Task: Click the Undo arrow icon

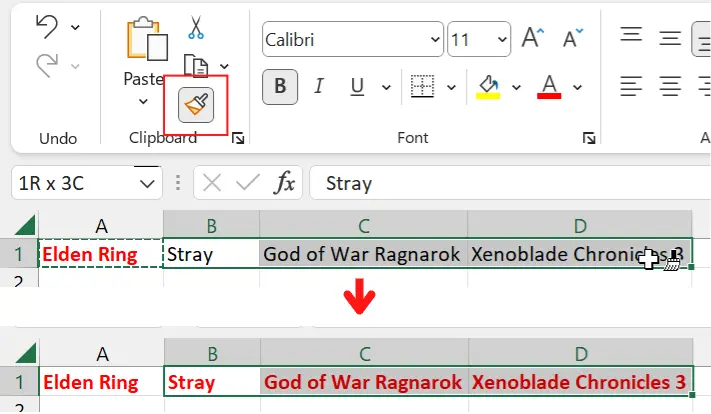Action: (47, 26)
